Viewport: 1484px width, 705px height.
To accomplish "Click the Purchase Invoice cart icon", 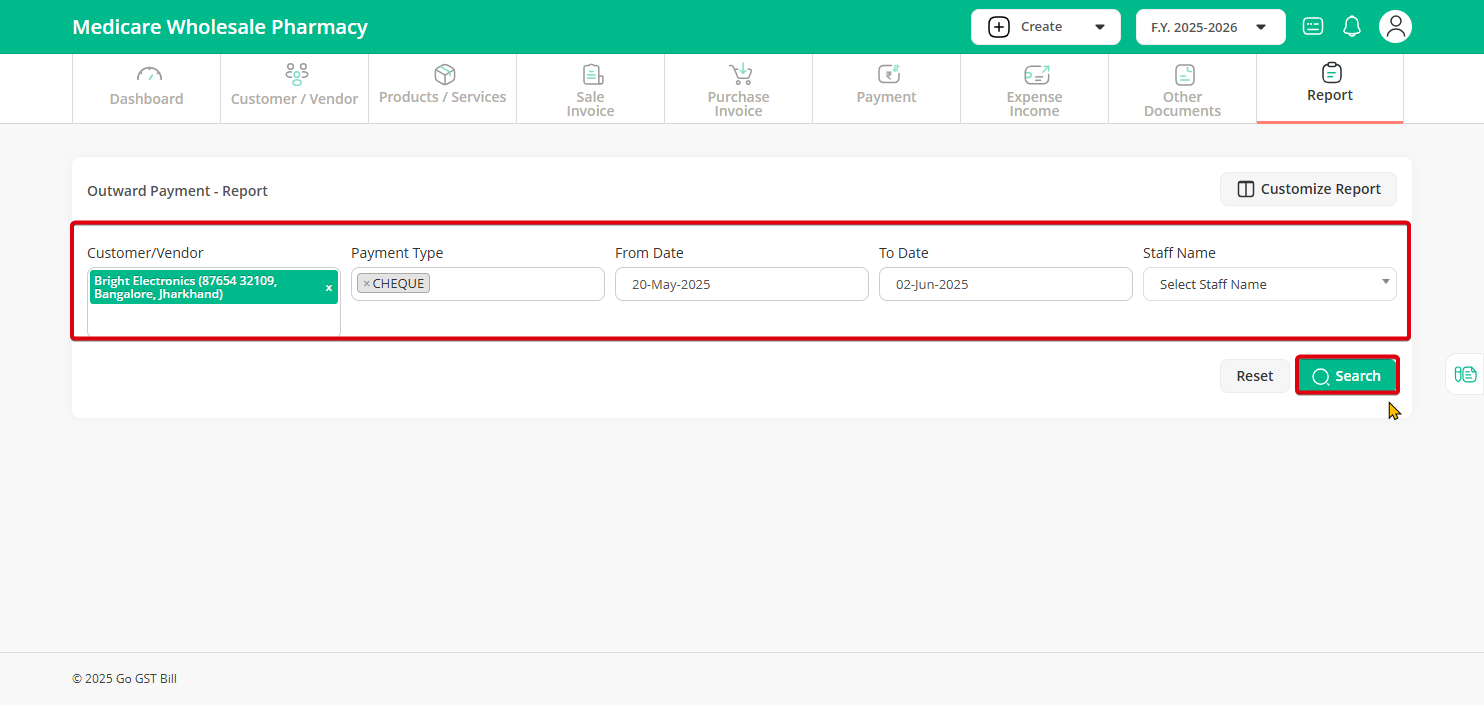I will pos(741,74).
